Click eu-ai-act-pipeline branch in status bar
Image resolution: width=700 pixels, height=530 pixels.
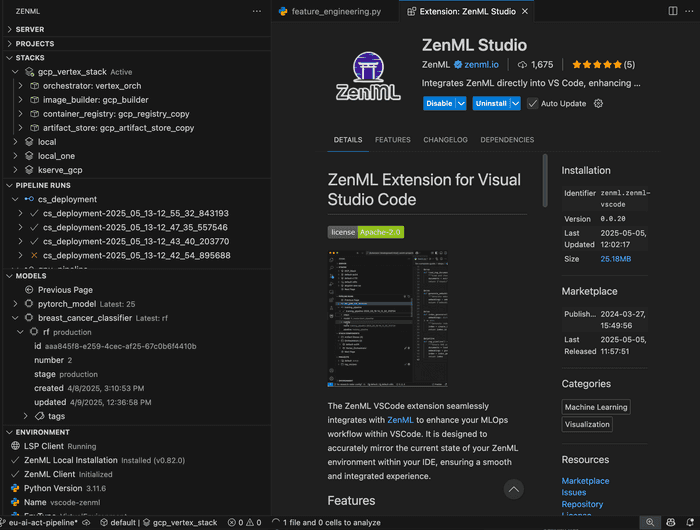(x=45, y=522)
